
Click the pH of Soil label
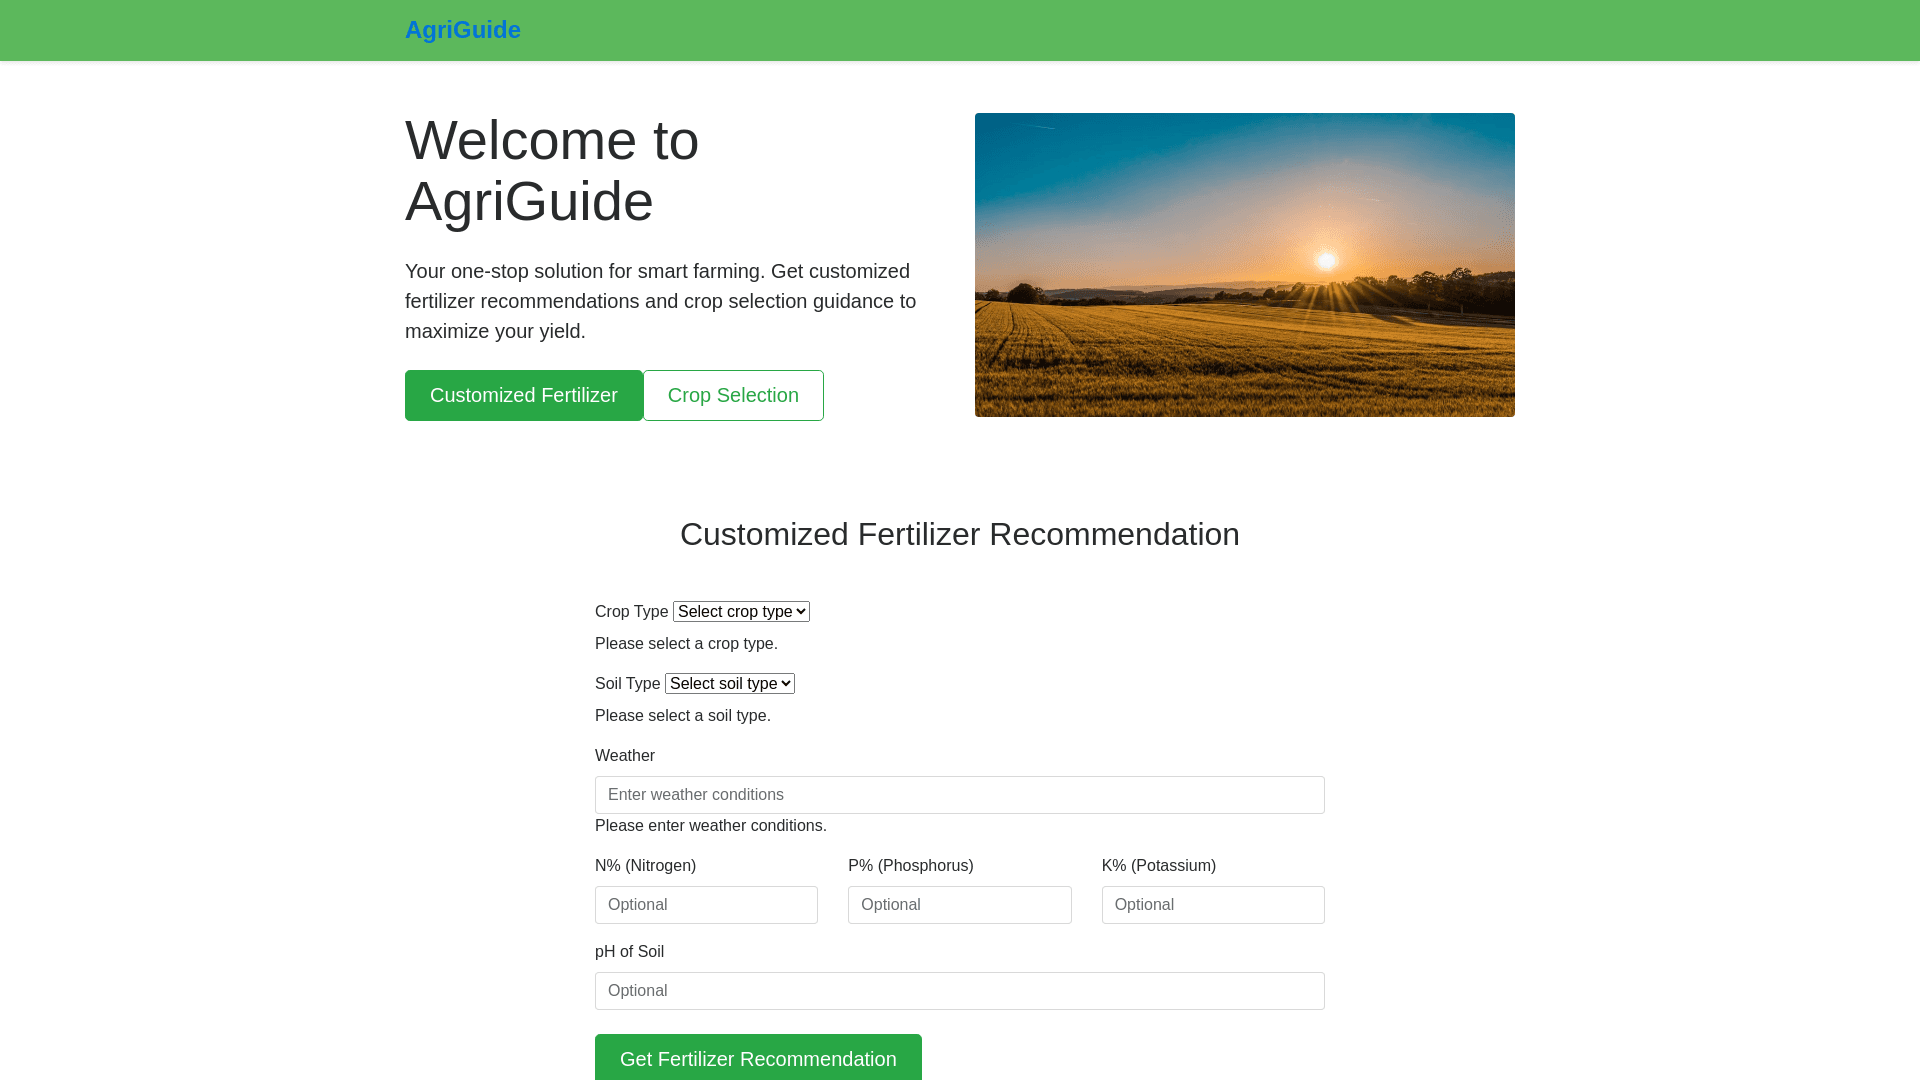(x=629, y=952)
